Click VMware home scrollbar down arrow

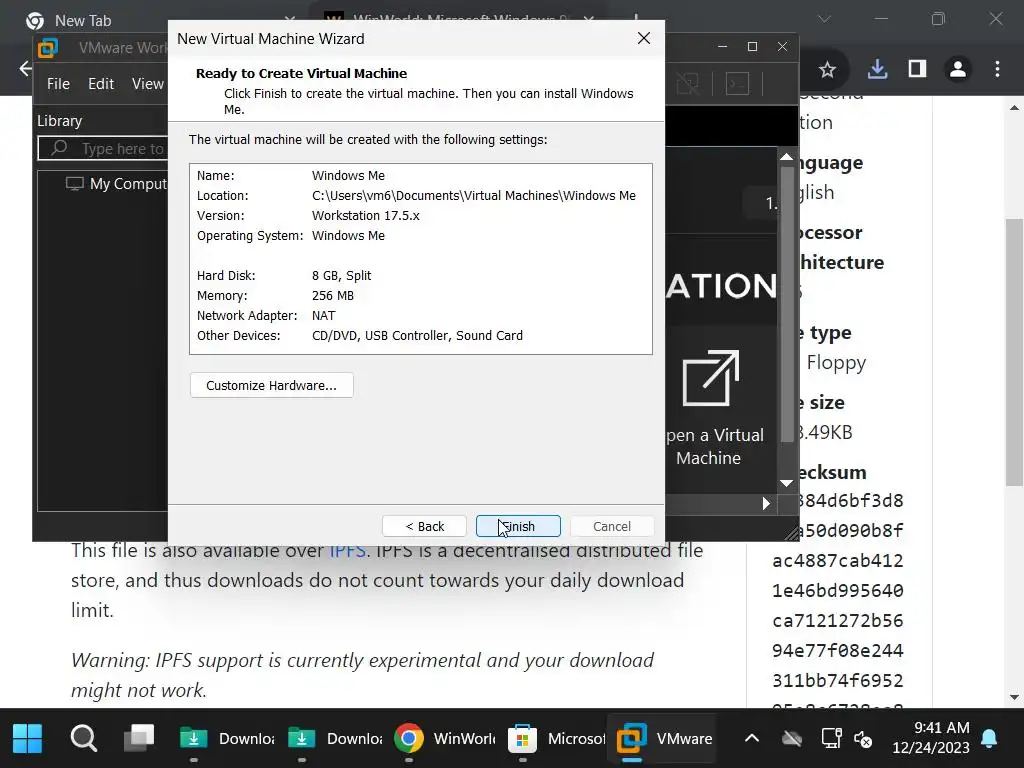pyautogui.click(x=786, y=483)
